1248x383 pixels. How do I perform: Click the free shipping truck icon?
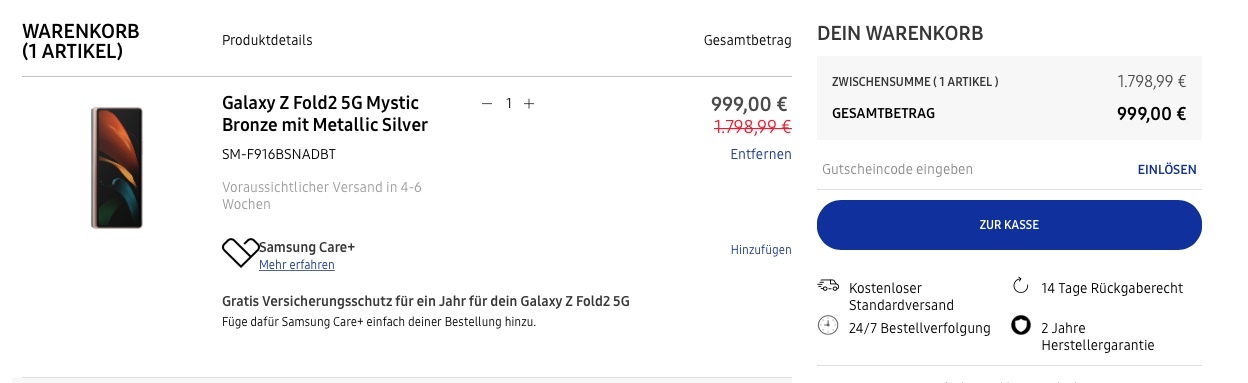pos(828,285)
